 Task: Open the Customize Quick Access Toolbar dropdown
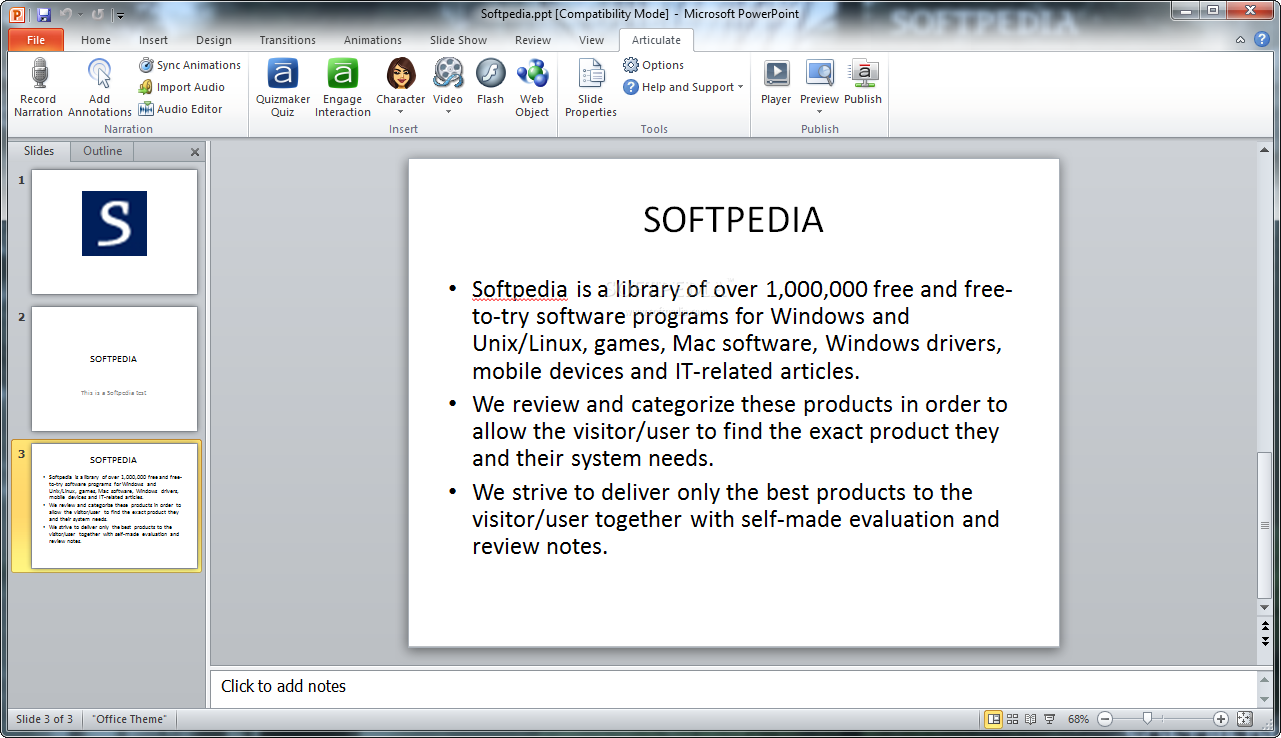coord(120,15)
